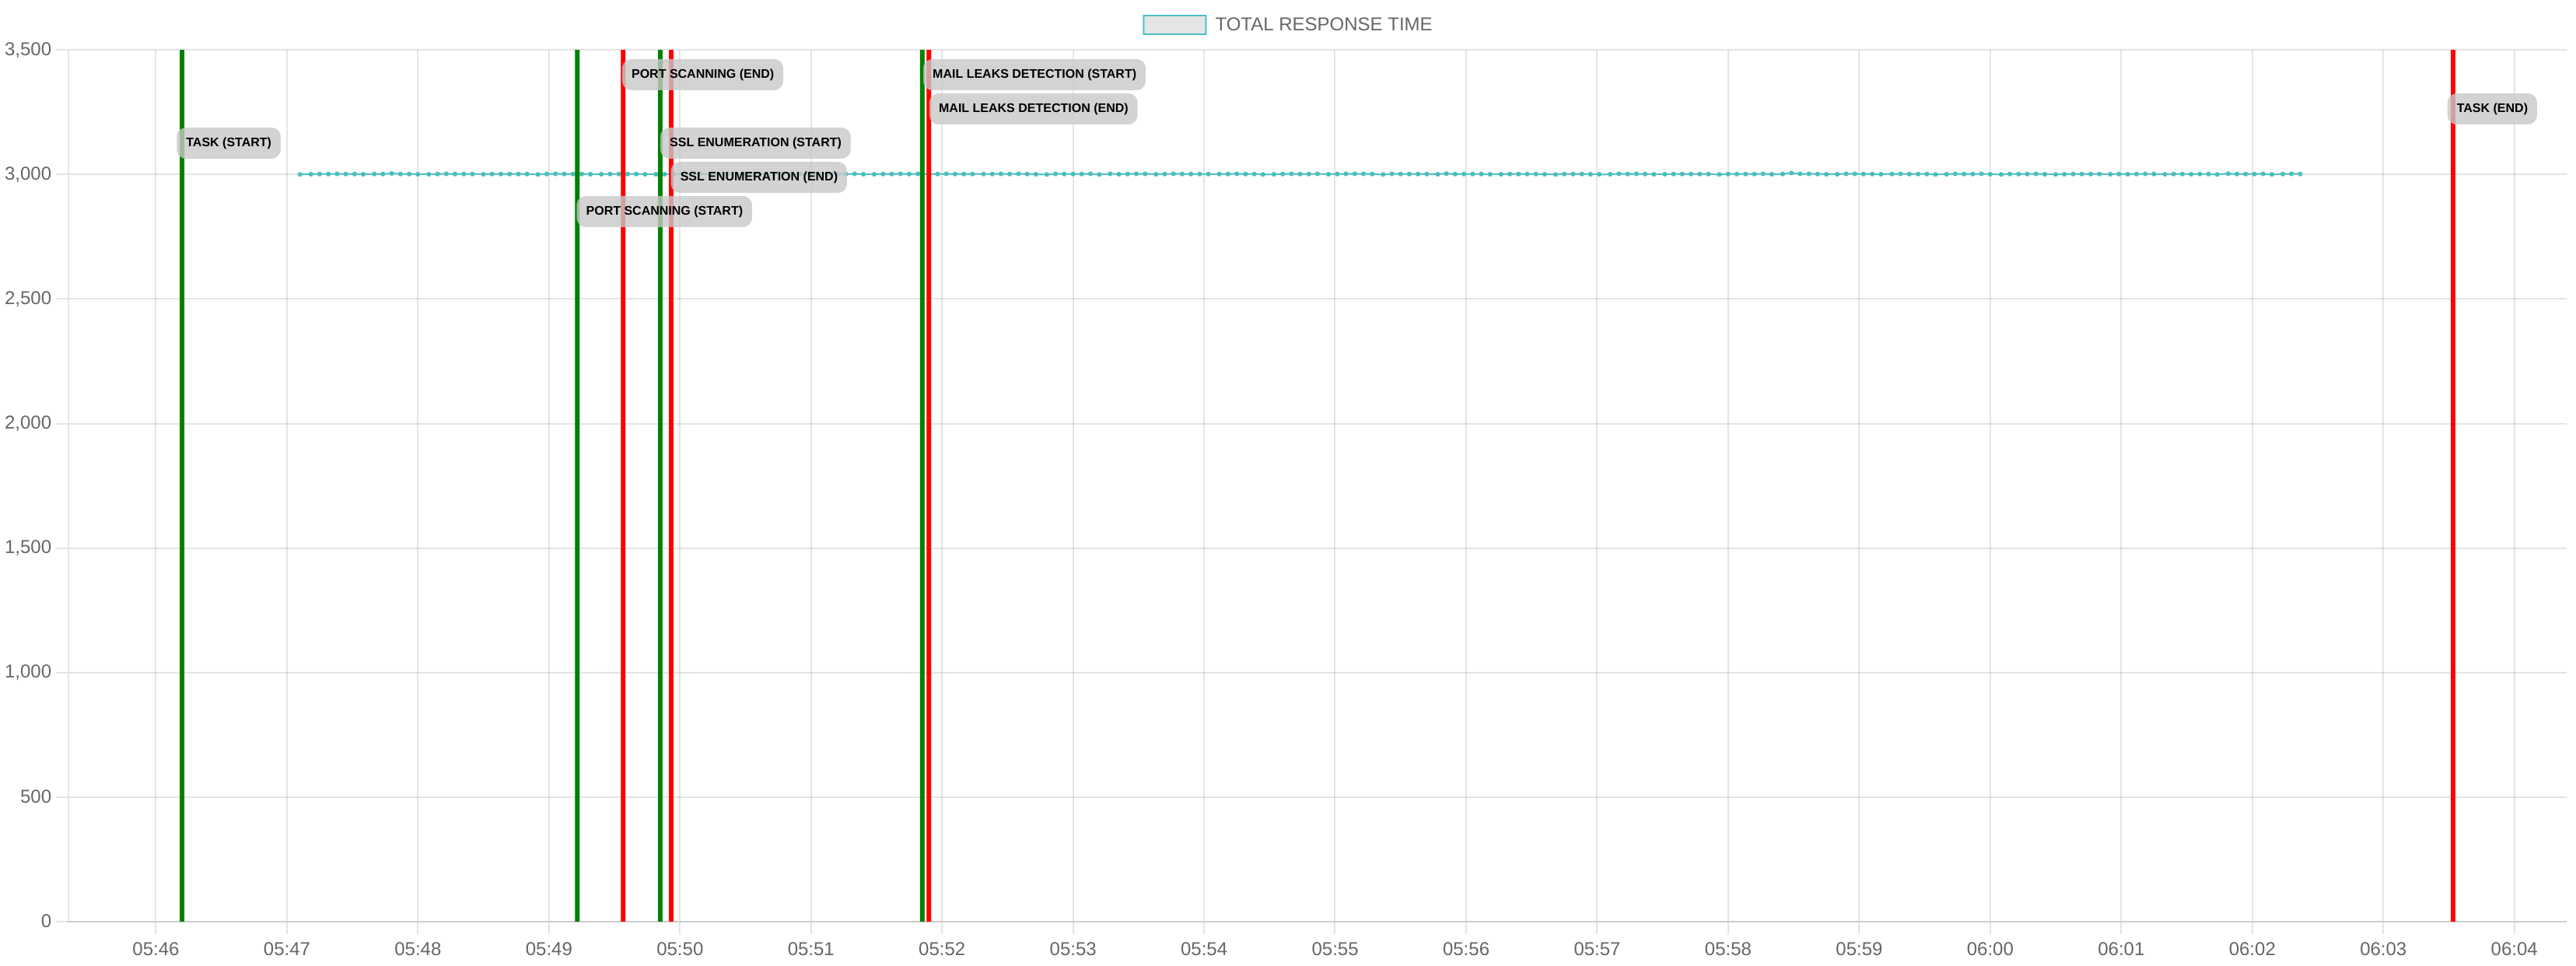Click the x-axis time label 05:50

(x=680, y=949)
